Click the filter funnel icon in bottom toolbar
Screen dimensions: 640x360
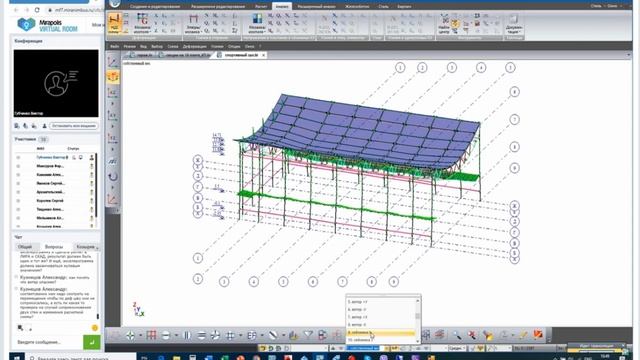(x=308, y=335)
